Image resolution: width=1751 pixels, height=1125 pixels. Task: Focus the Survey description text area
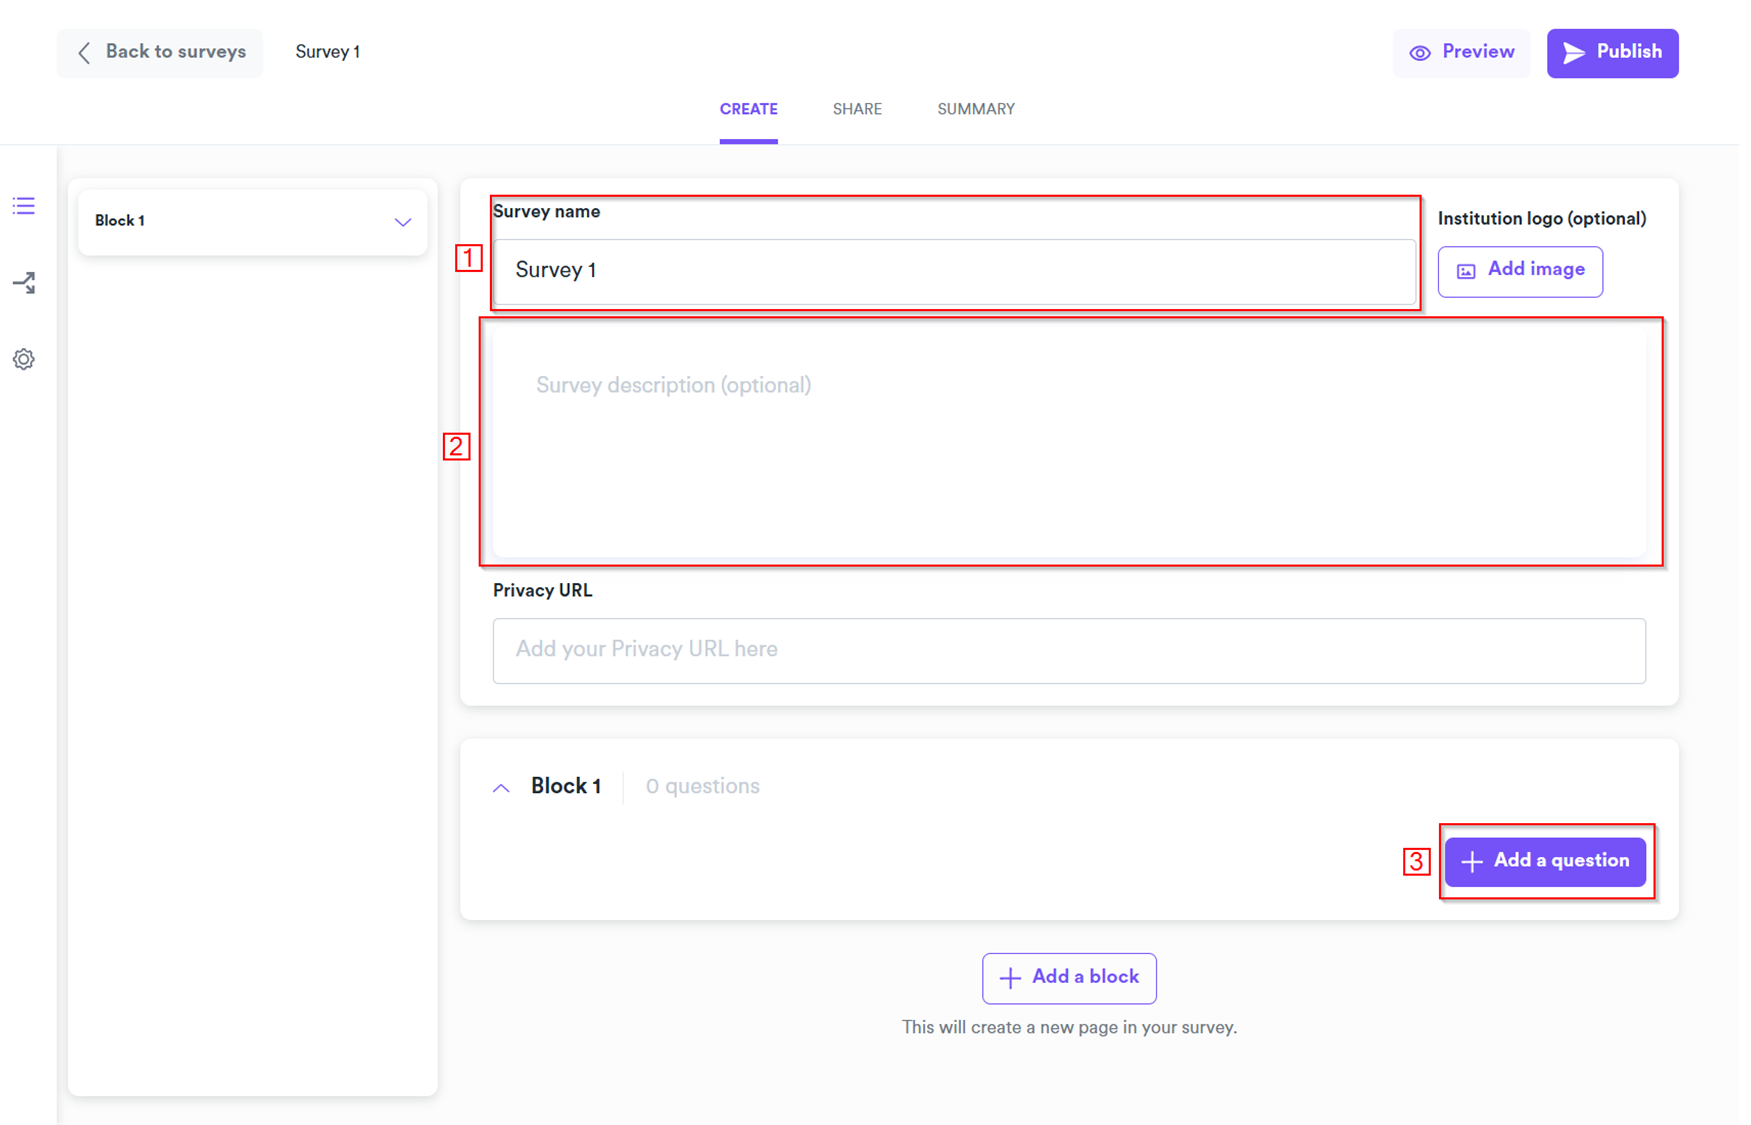coord(1068,440)
